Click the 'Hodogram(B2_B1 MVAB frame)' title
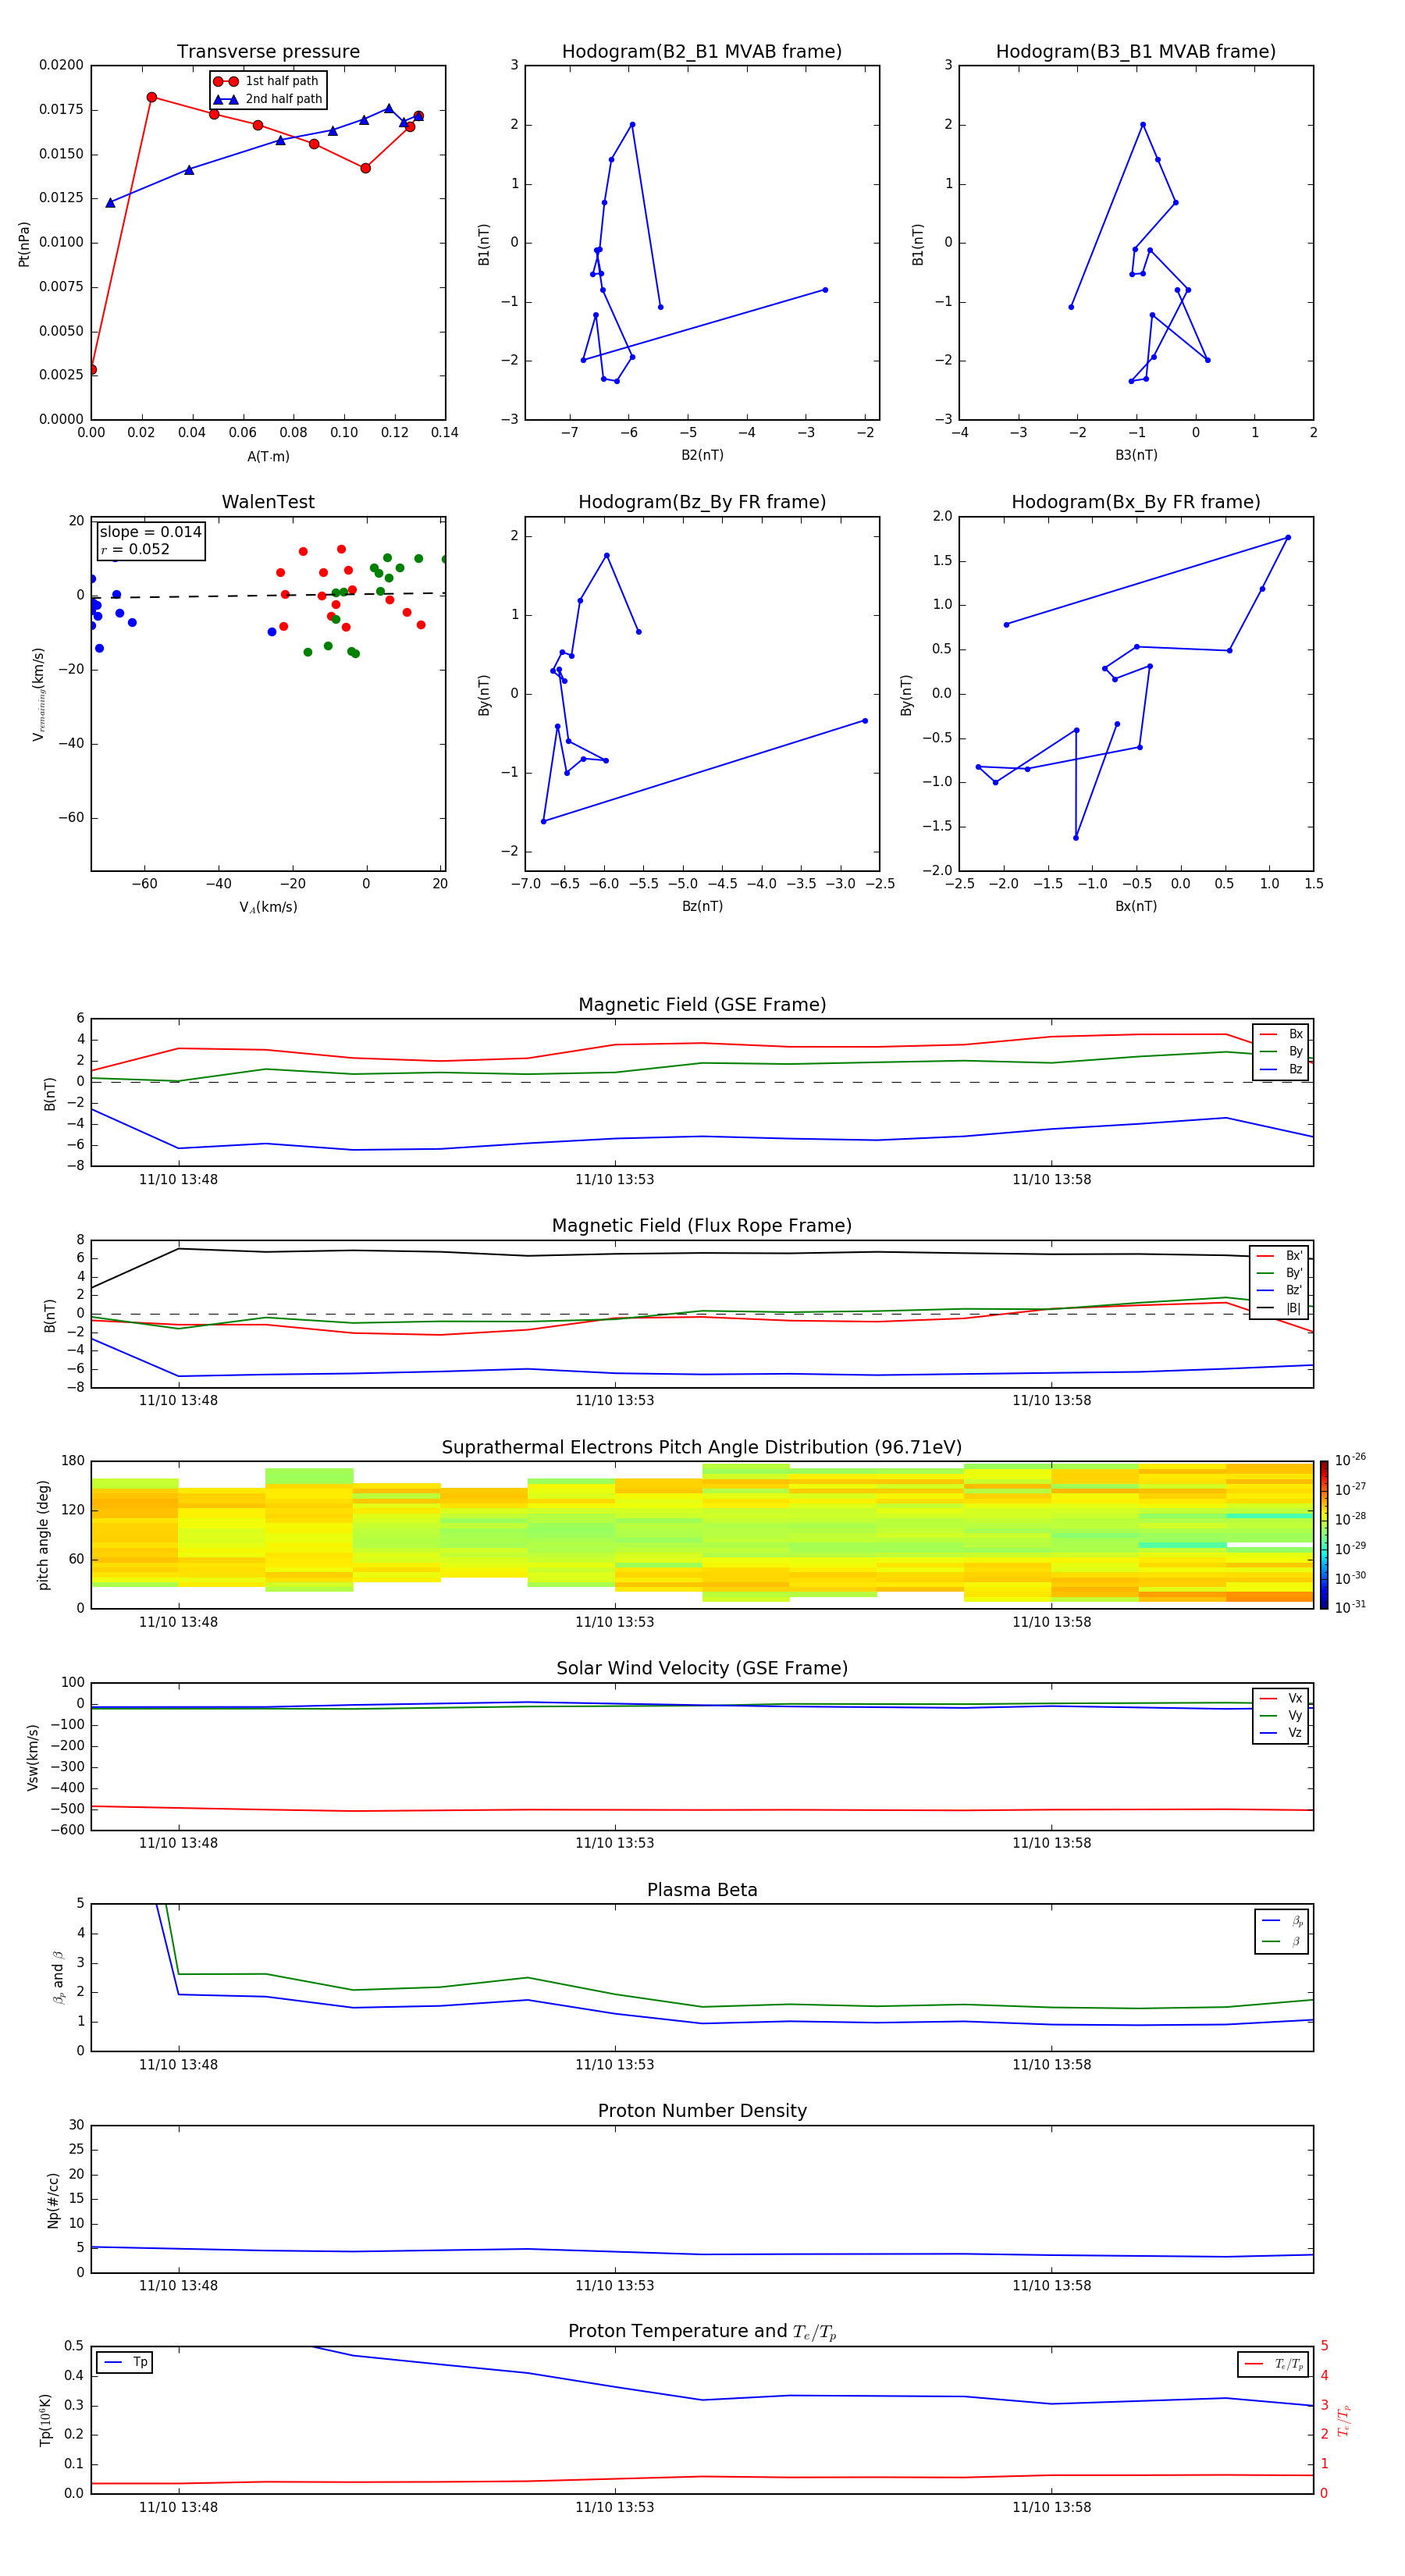This screenshot has height=2576, width=1405. coord(702,52)
